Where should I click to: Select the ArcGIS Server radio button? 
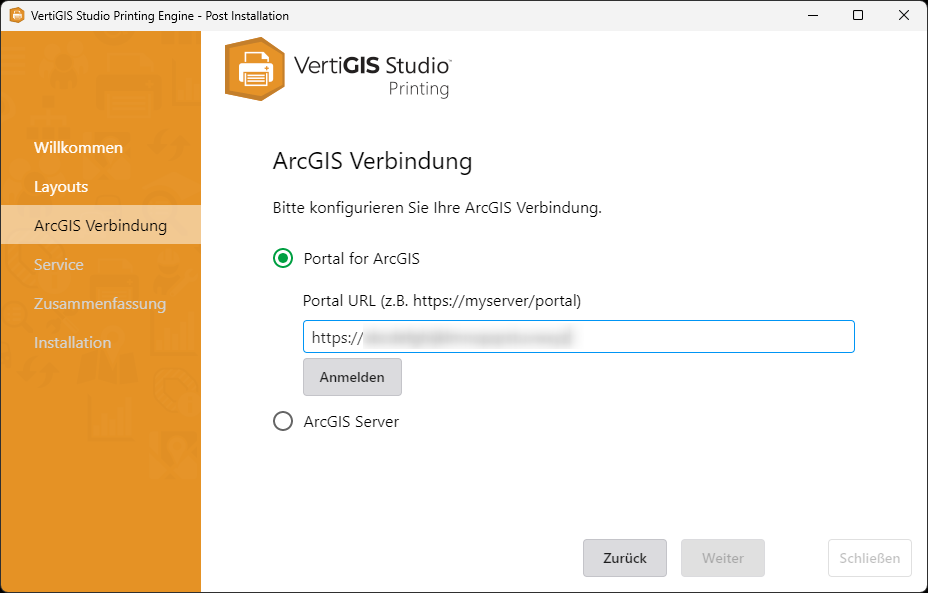point(282,421)
